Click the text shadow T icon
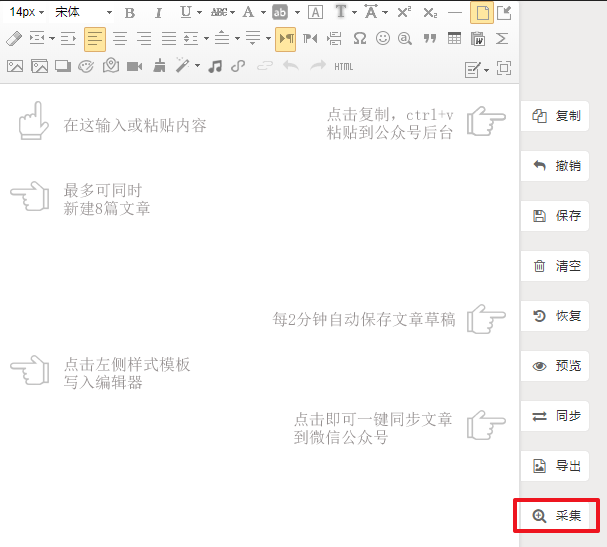Viewport: 607px width, 547px height. pos(341,12)
